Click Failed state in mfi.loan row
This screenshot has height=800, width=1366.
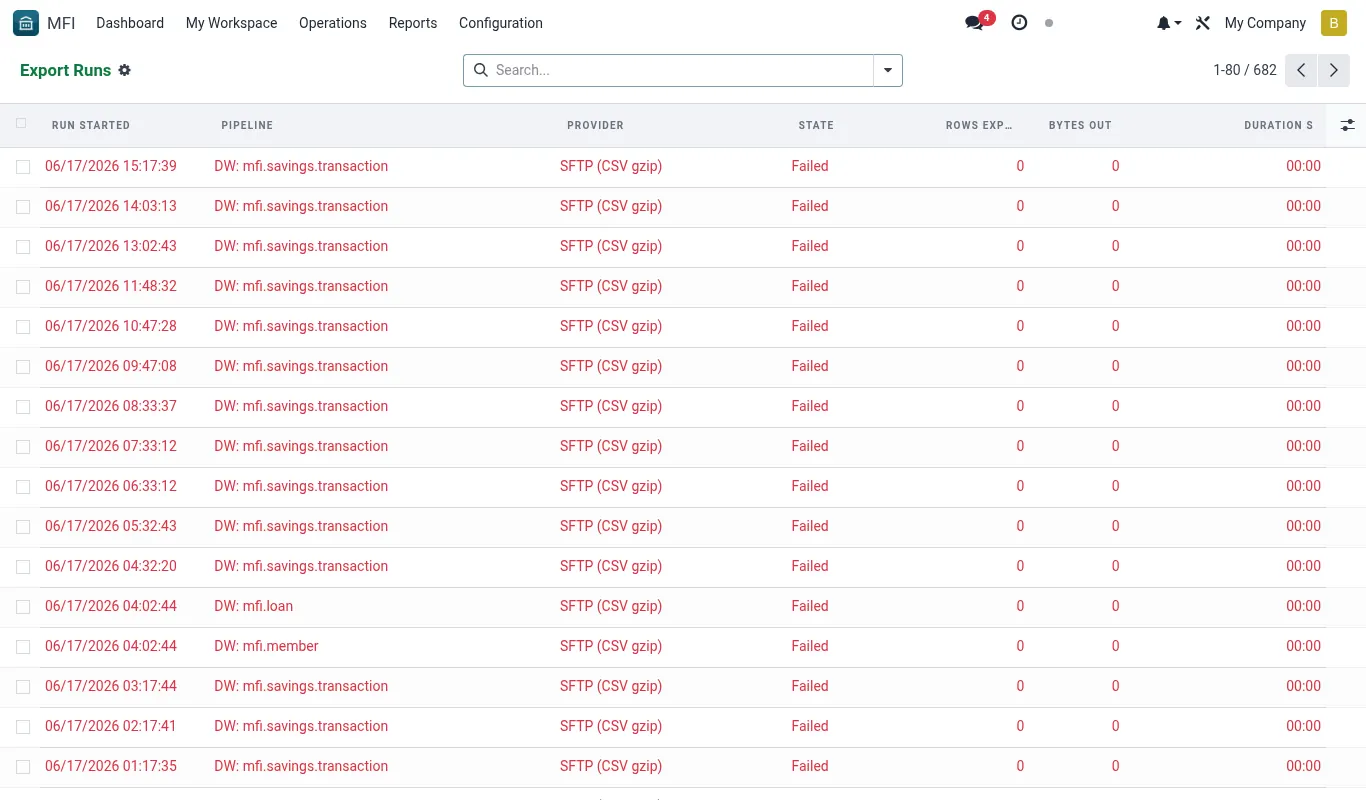(x=810, y=606)
